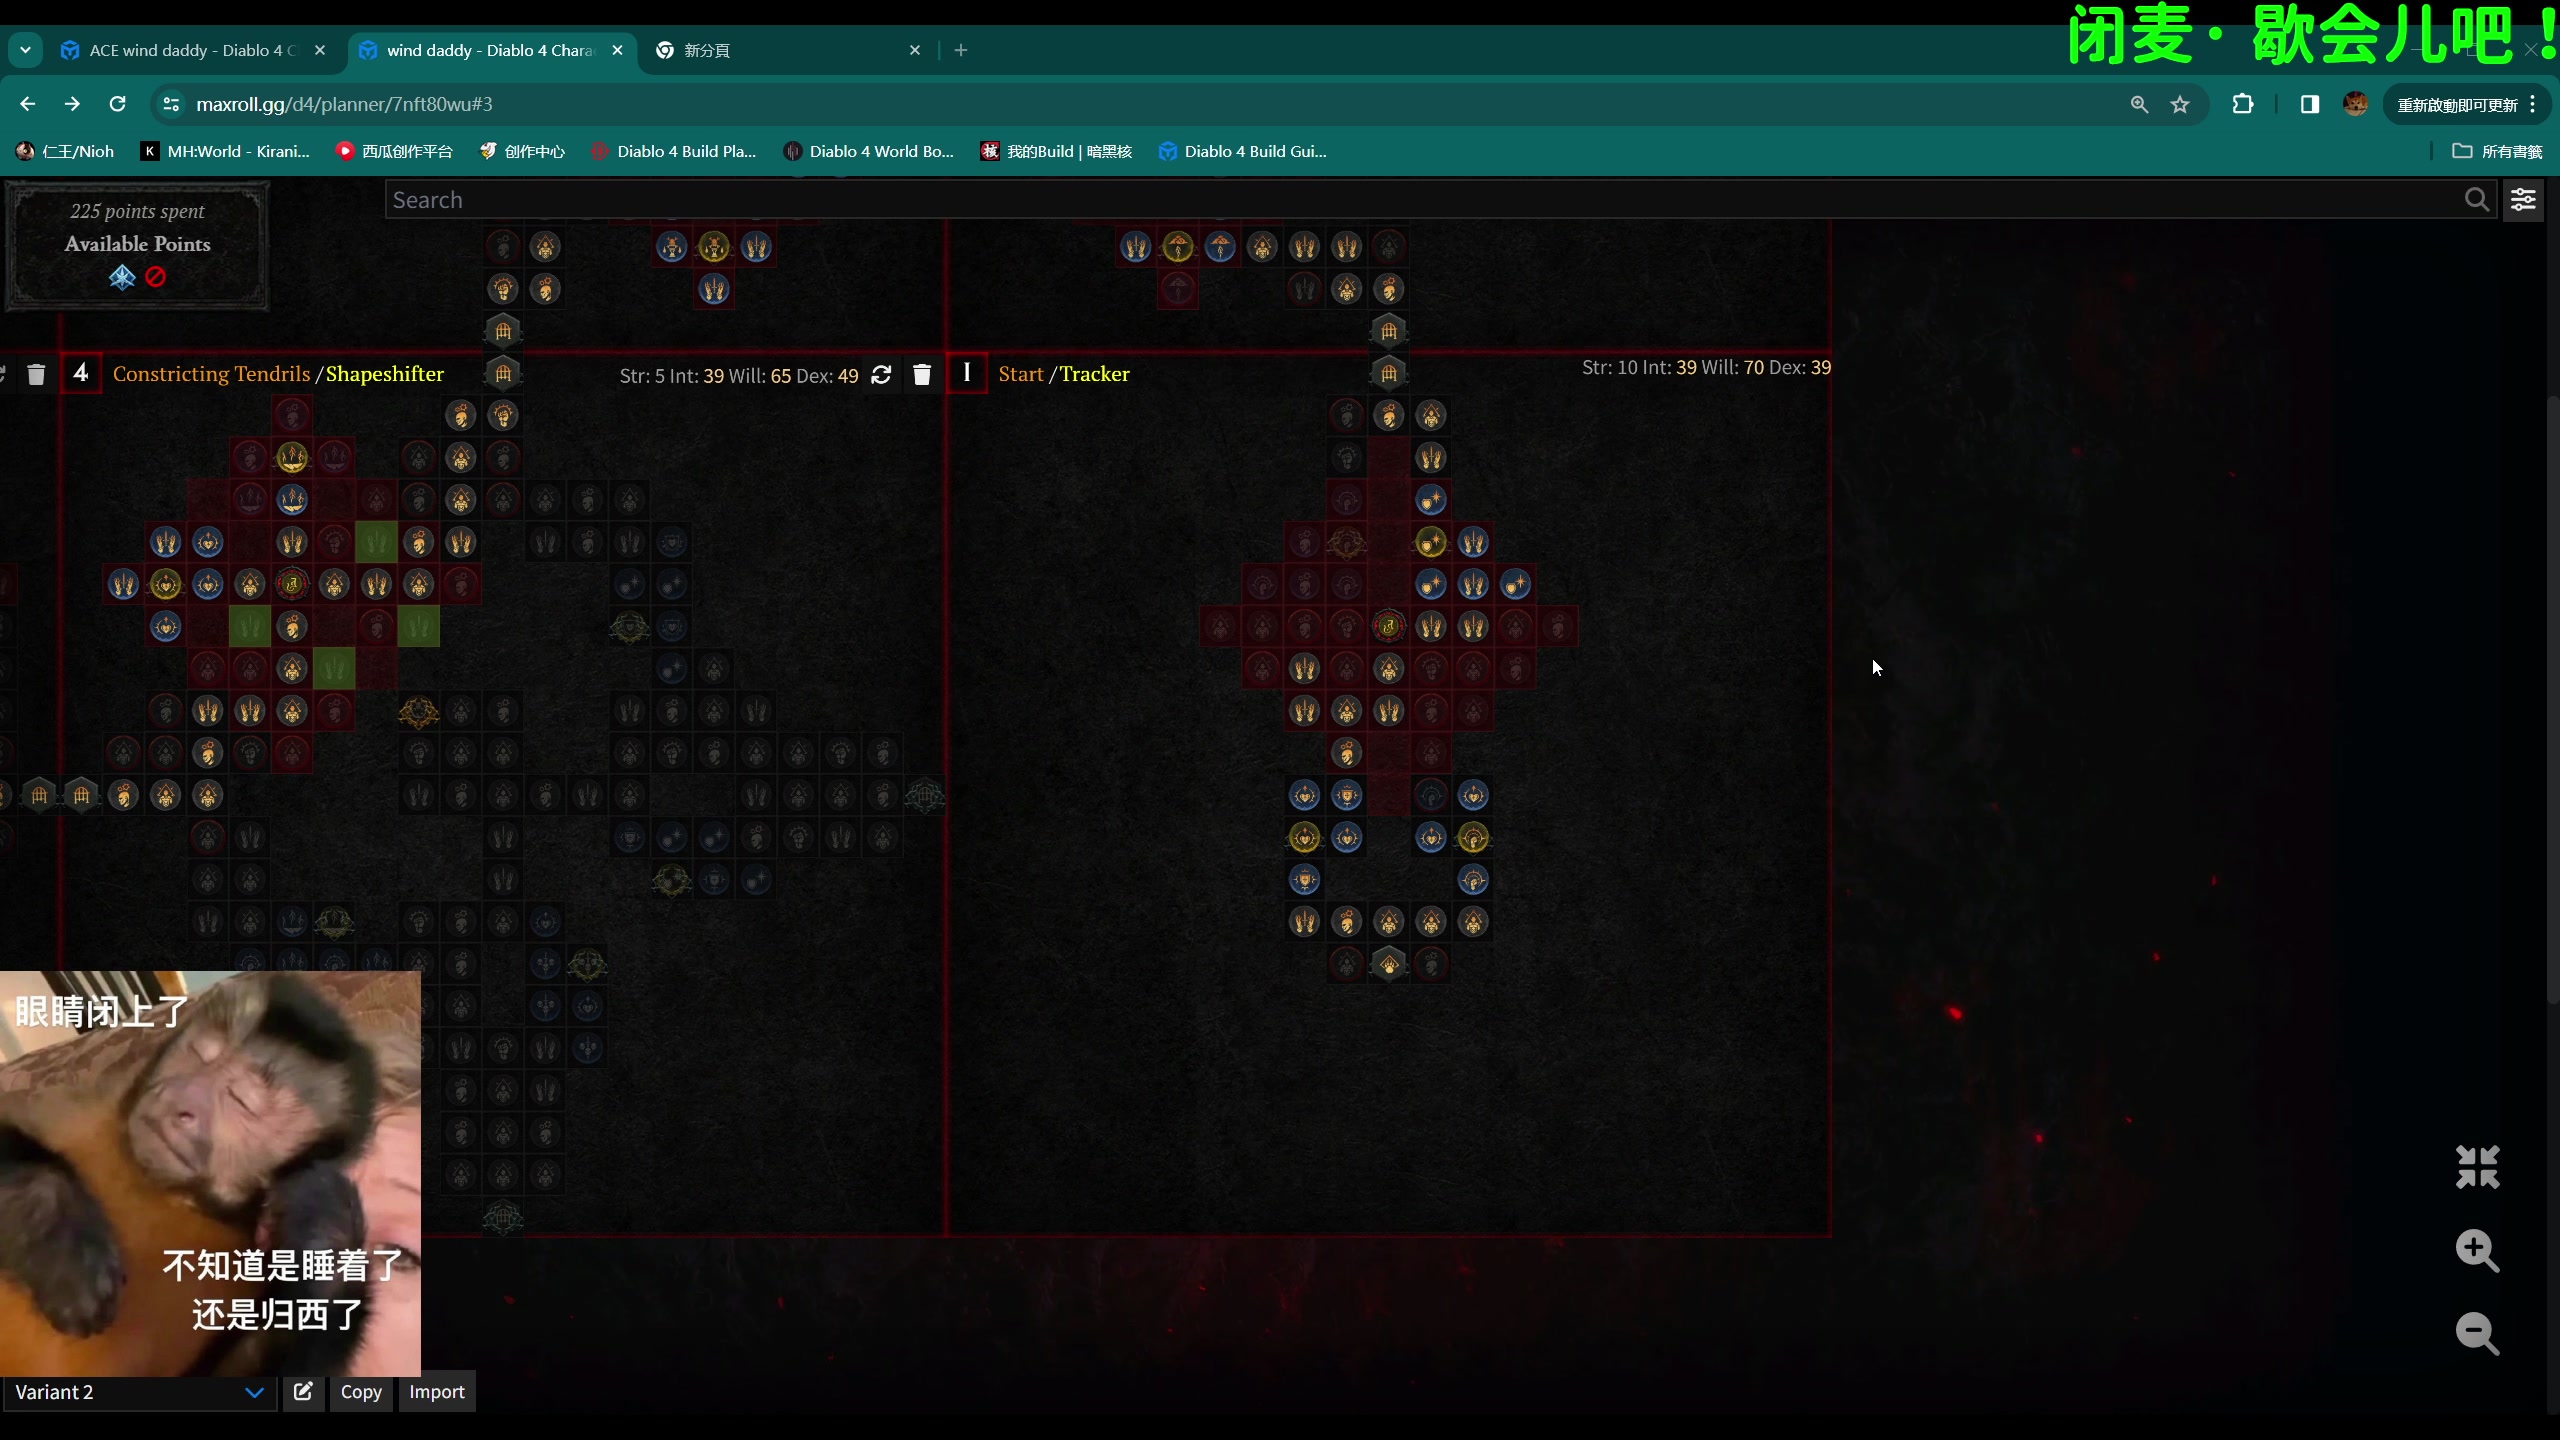Screen dimensions: 2560x1440
Task: Bookmark this page with star icon
Action: (x=2180, y=104)
